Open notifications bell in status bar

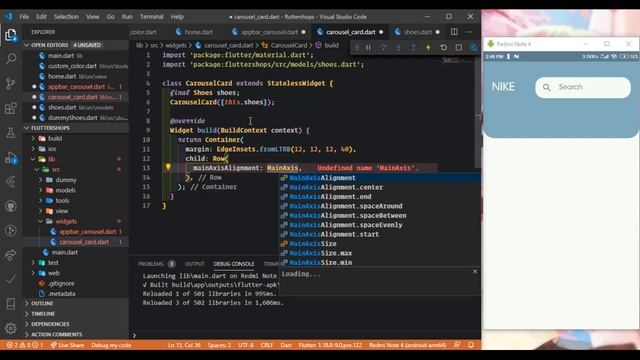pos(471,345)
